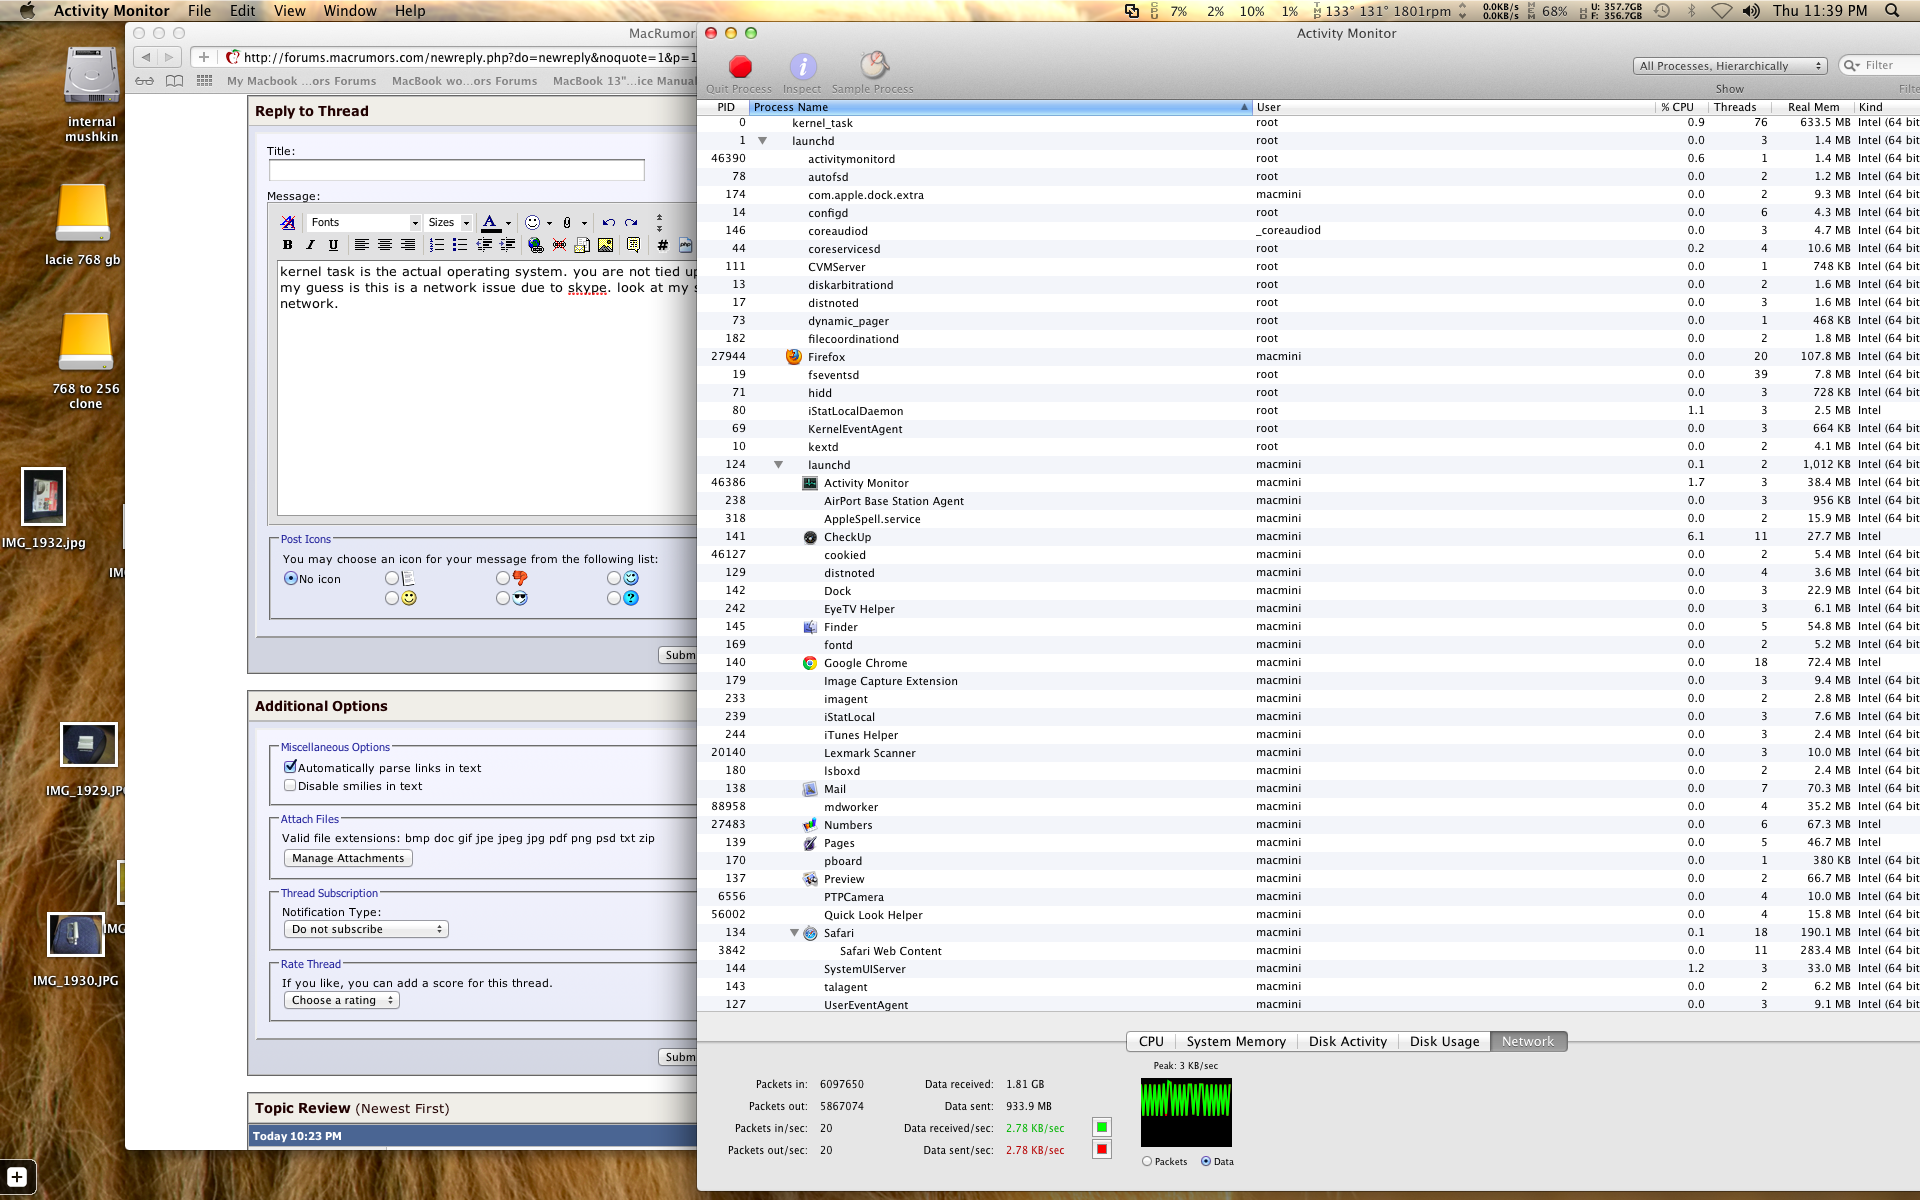The height and width of the screenshot is (1200, 1920).
Task: Open the Window menu
Action: 350,11
